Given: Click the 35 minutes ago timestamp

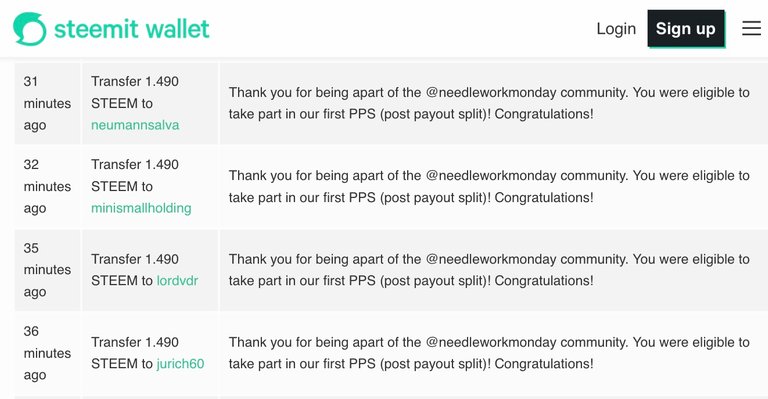Looking at the screenshot, I should click(47, 270).
